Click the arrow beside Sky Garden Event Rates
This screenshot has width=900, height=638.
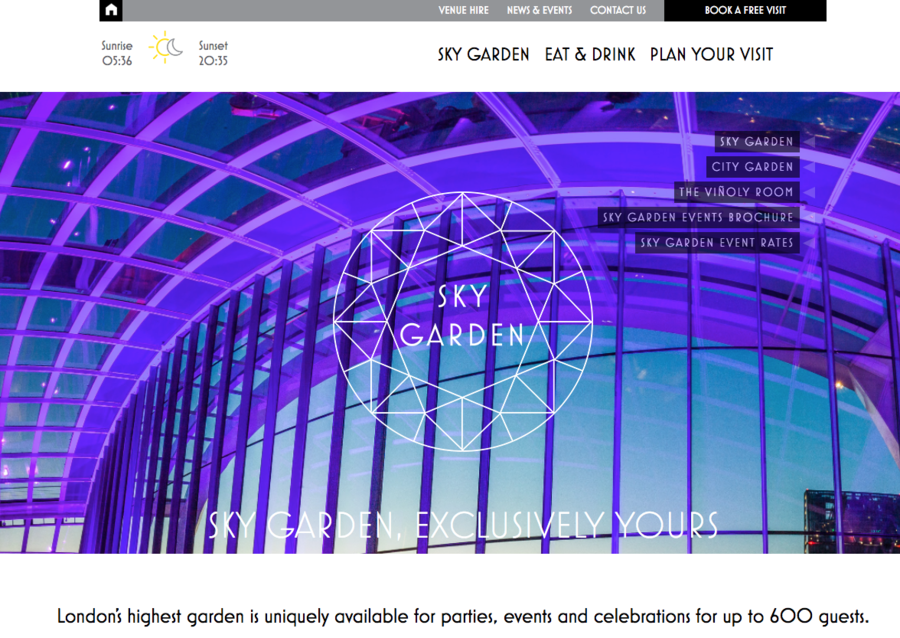click(x=809, y=243)
